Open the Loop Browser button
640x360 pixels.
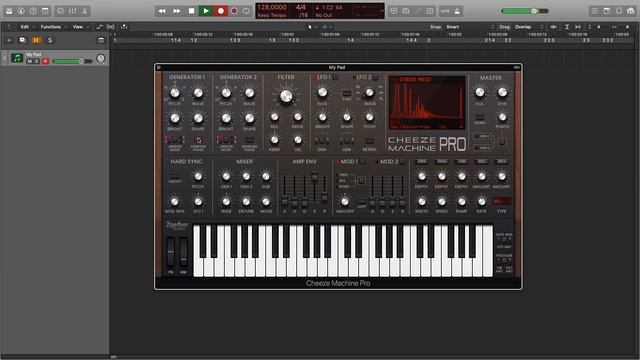pyautogui.click(x=619, y=11)
